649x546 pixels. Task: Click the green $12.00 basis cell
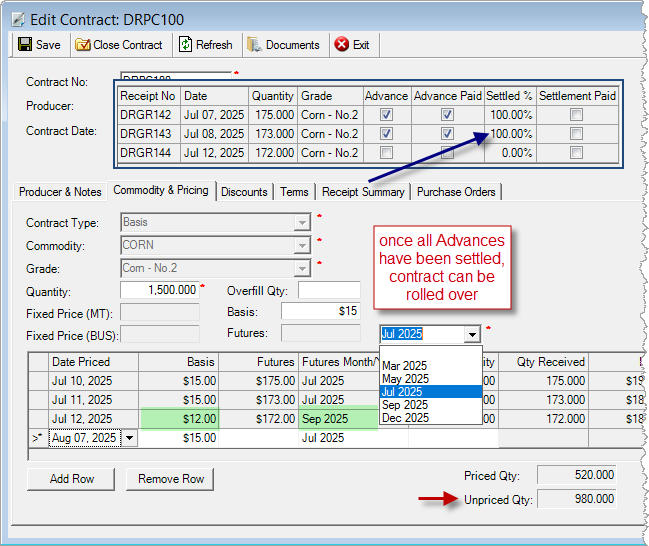(x=179, y=419)
